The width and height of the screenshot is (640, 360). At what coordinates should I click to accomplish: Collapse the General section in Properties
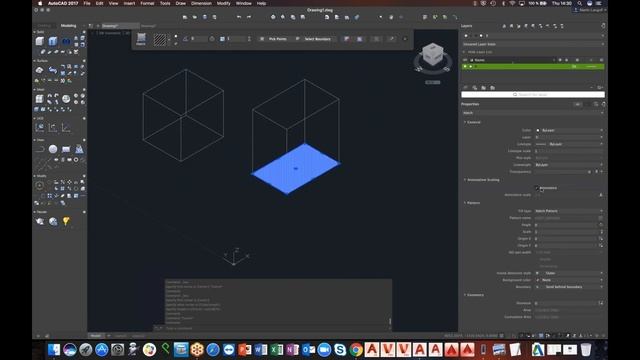click(464, 122)
